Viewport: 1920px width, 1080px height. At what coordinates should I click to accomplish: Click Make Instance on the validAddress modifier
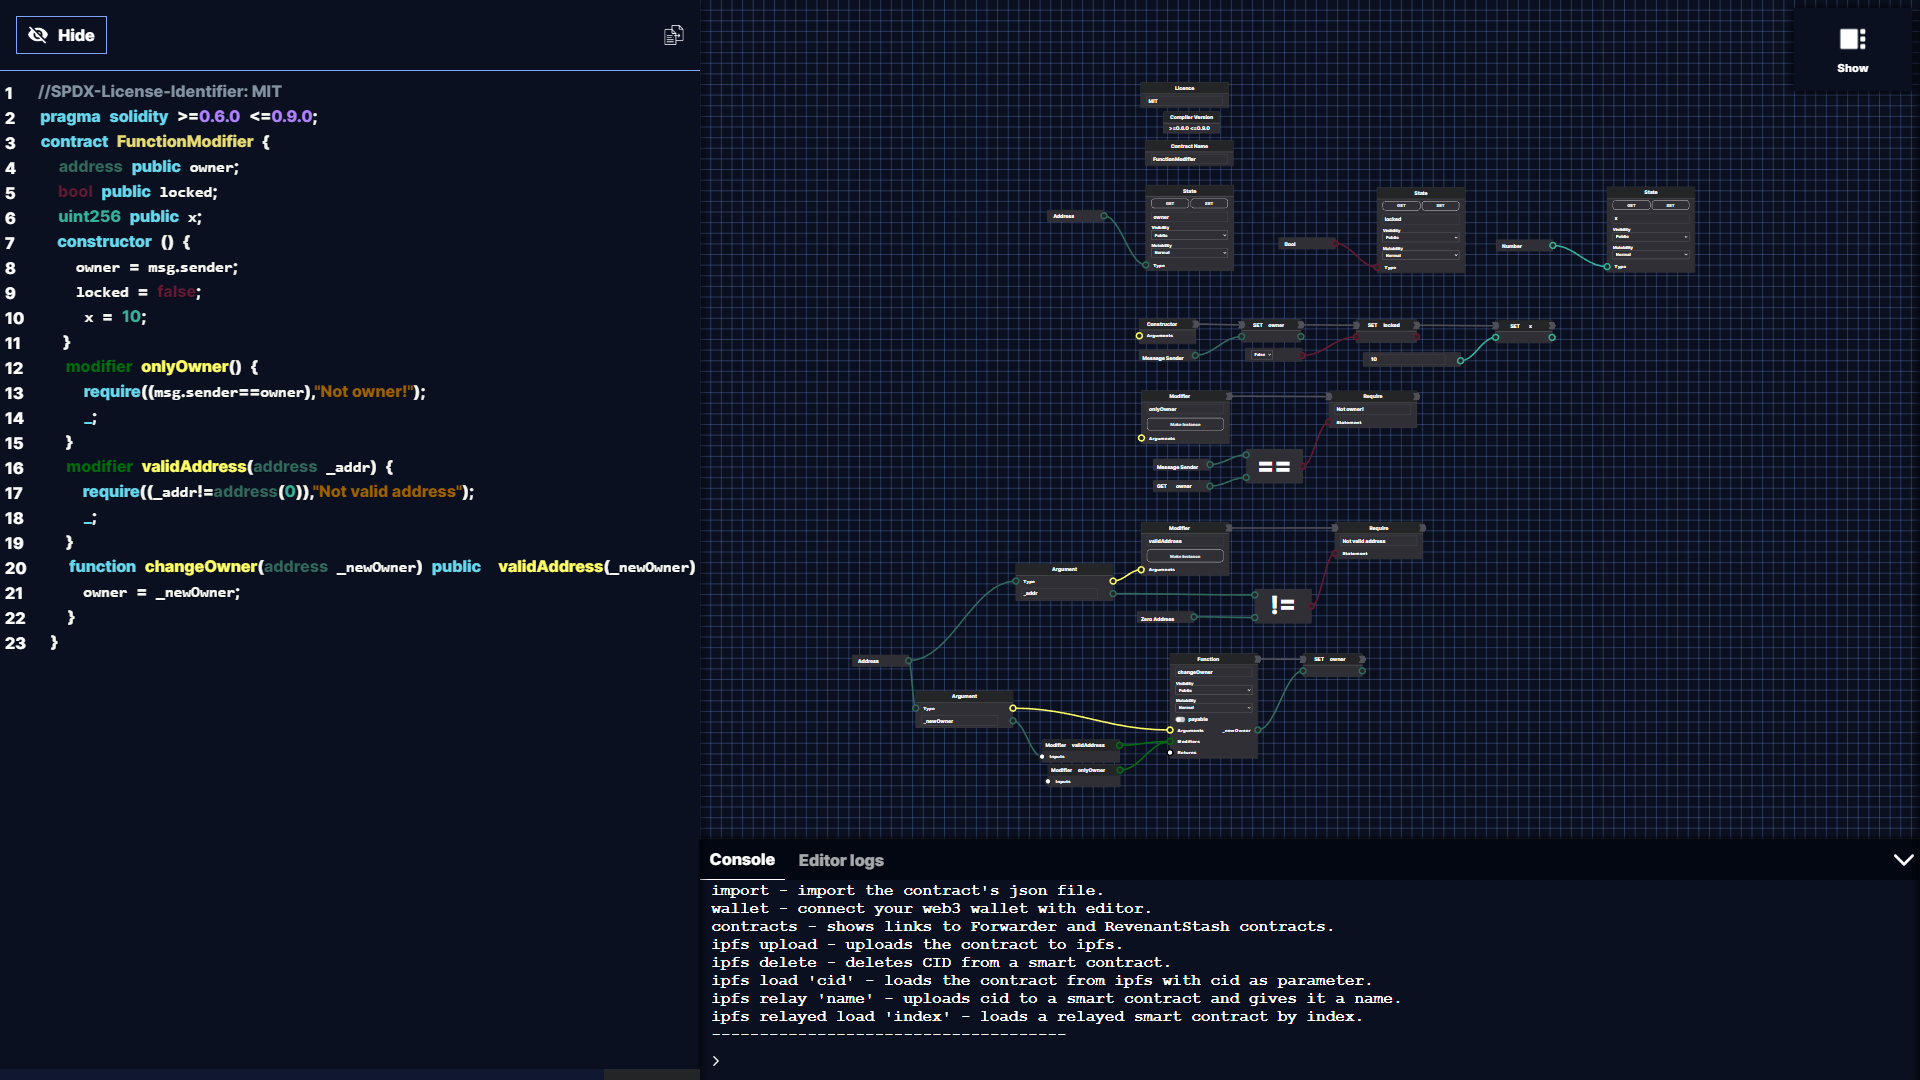[1185, 556]
